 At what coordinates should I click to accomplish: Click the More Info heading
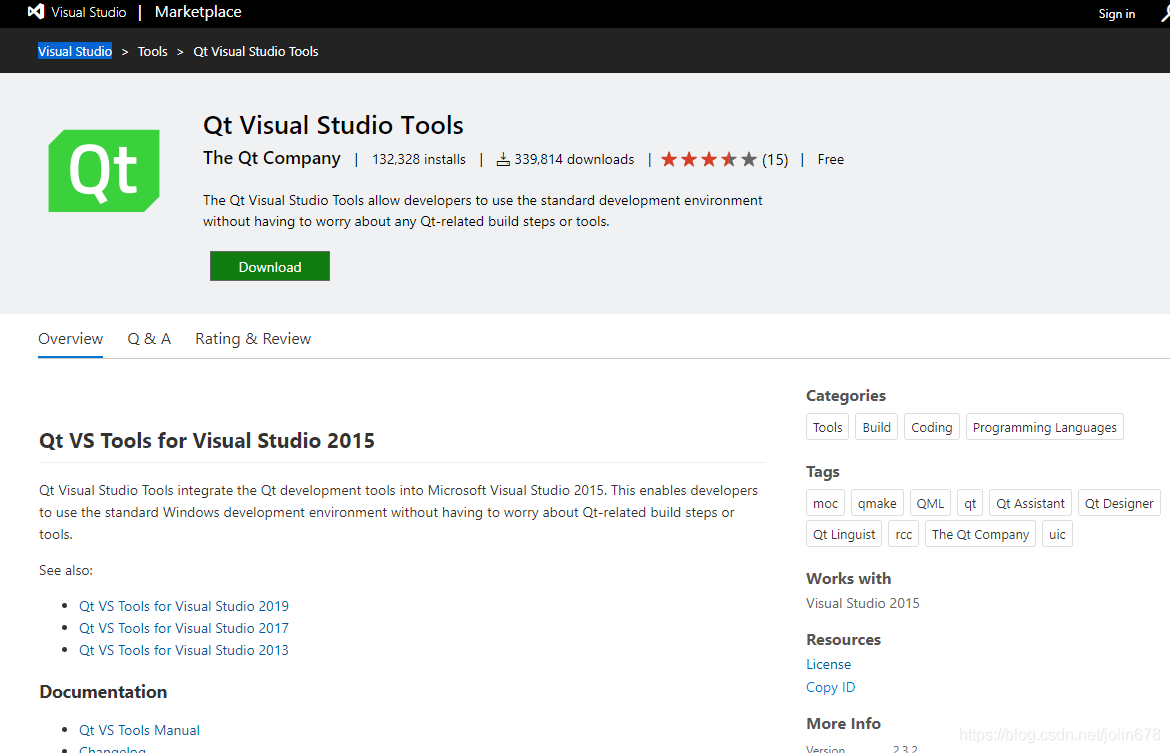[843, 723]
